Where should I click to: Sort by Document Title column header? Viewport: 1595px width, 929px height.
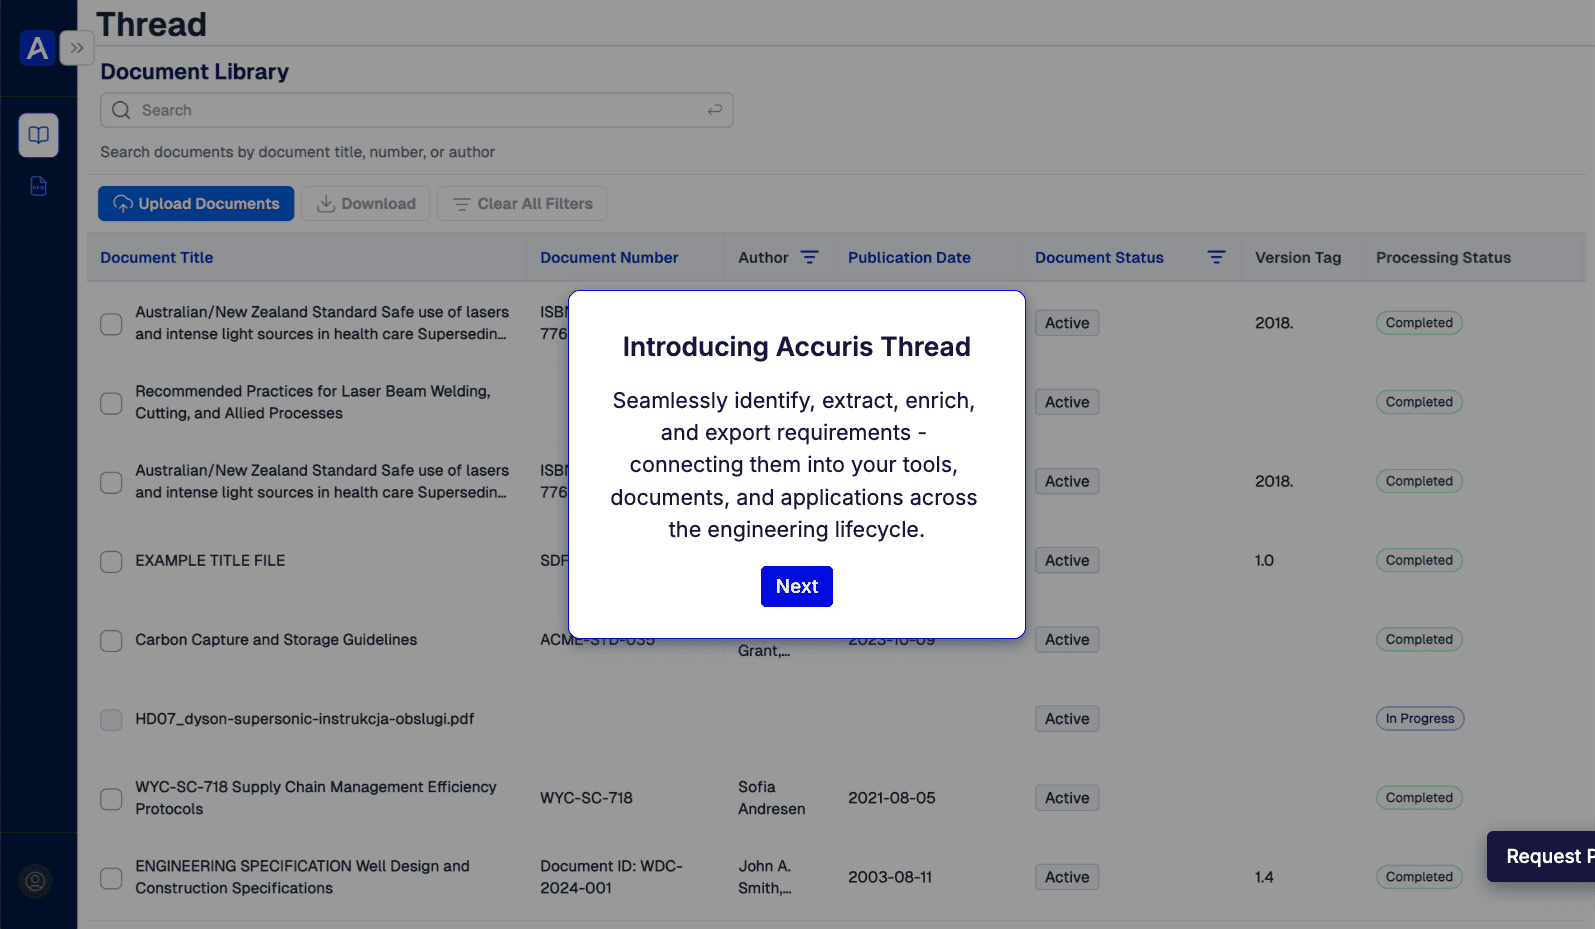tap(157, 258)
